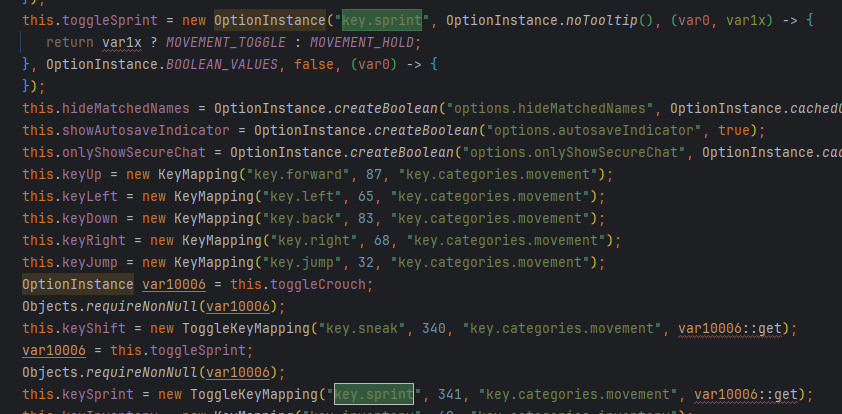Click highlighted "key.sprint" on the toggleSprint line
Screen dimensions: 842x414
pos(382,20)
